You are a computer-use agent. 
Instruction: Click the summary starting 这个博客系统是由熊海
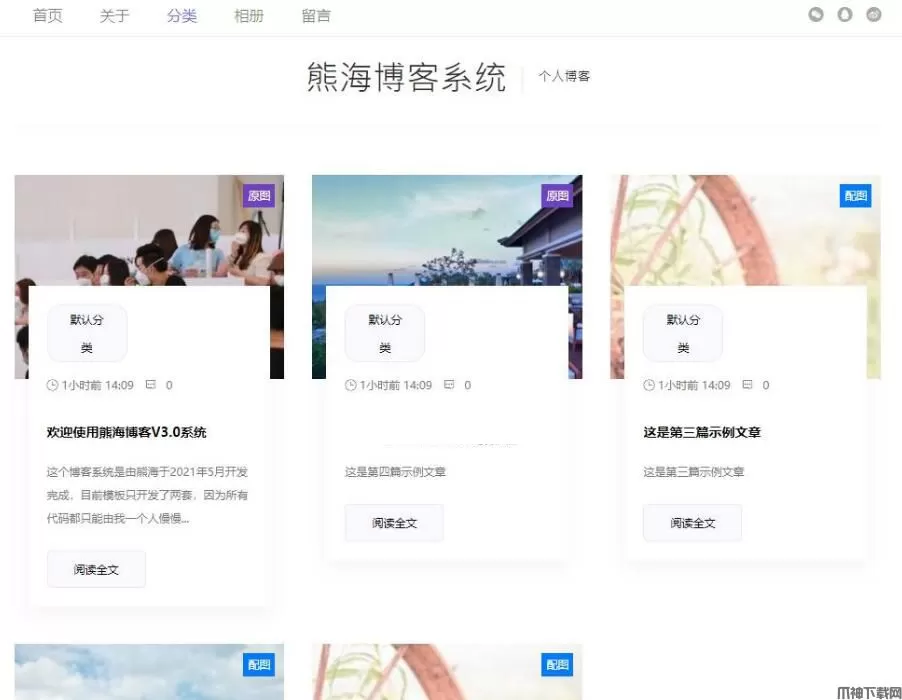[x=147, y=495]
